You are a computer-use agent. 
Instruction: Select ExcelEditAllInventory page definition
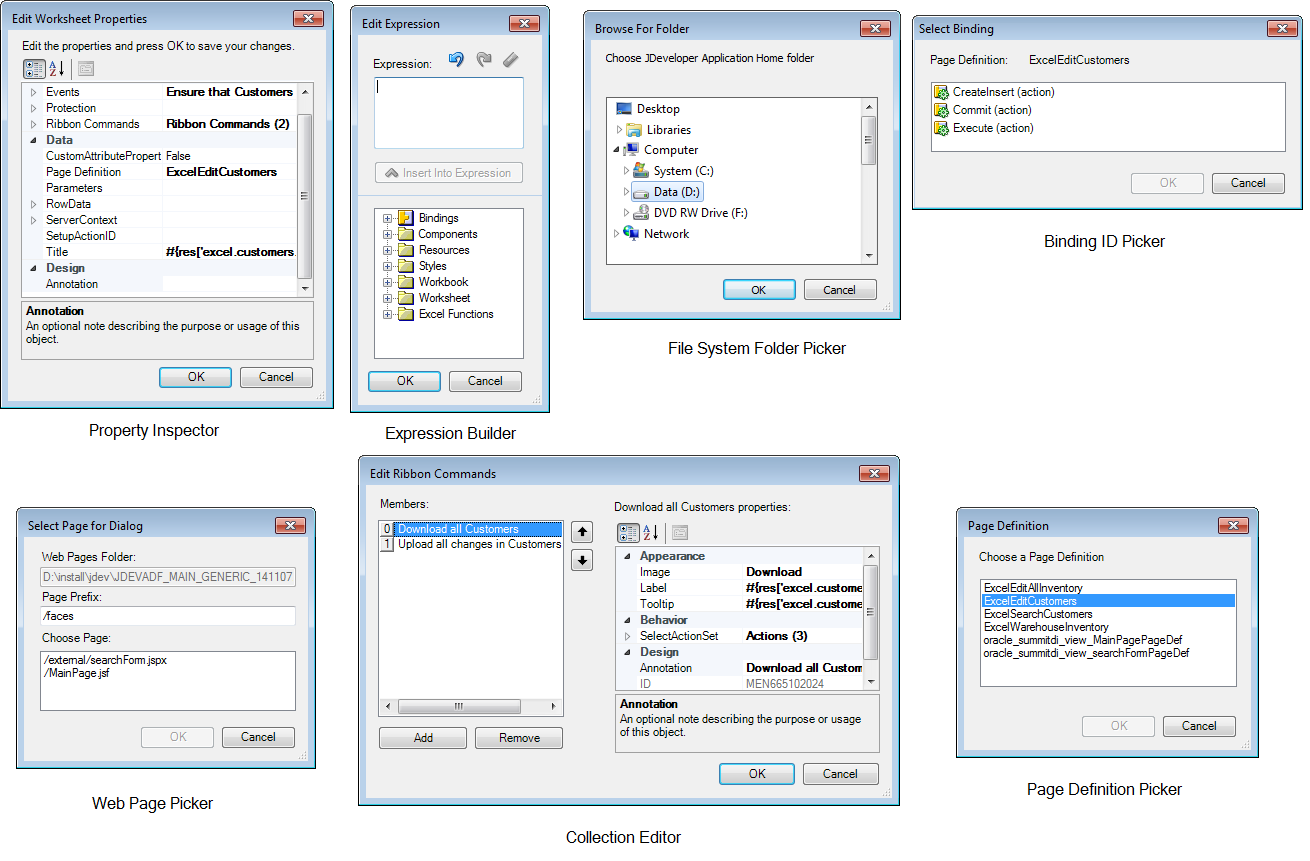(x=1033, y=588)
